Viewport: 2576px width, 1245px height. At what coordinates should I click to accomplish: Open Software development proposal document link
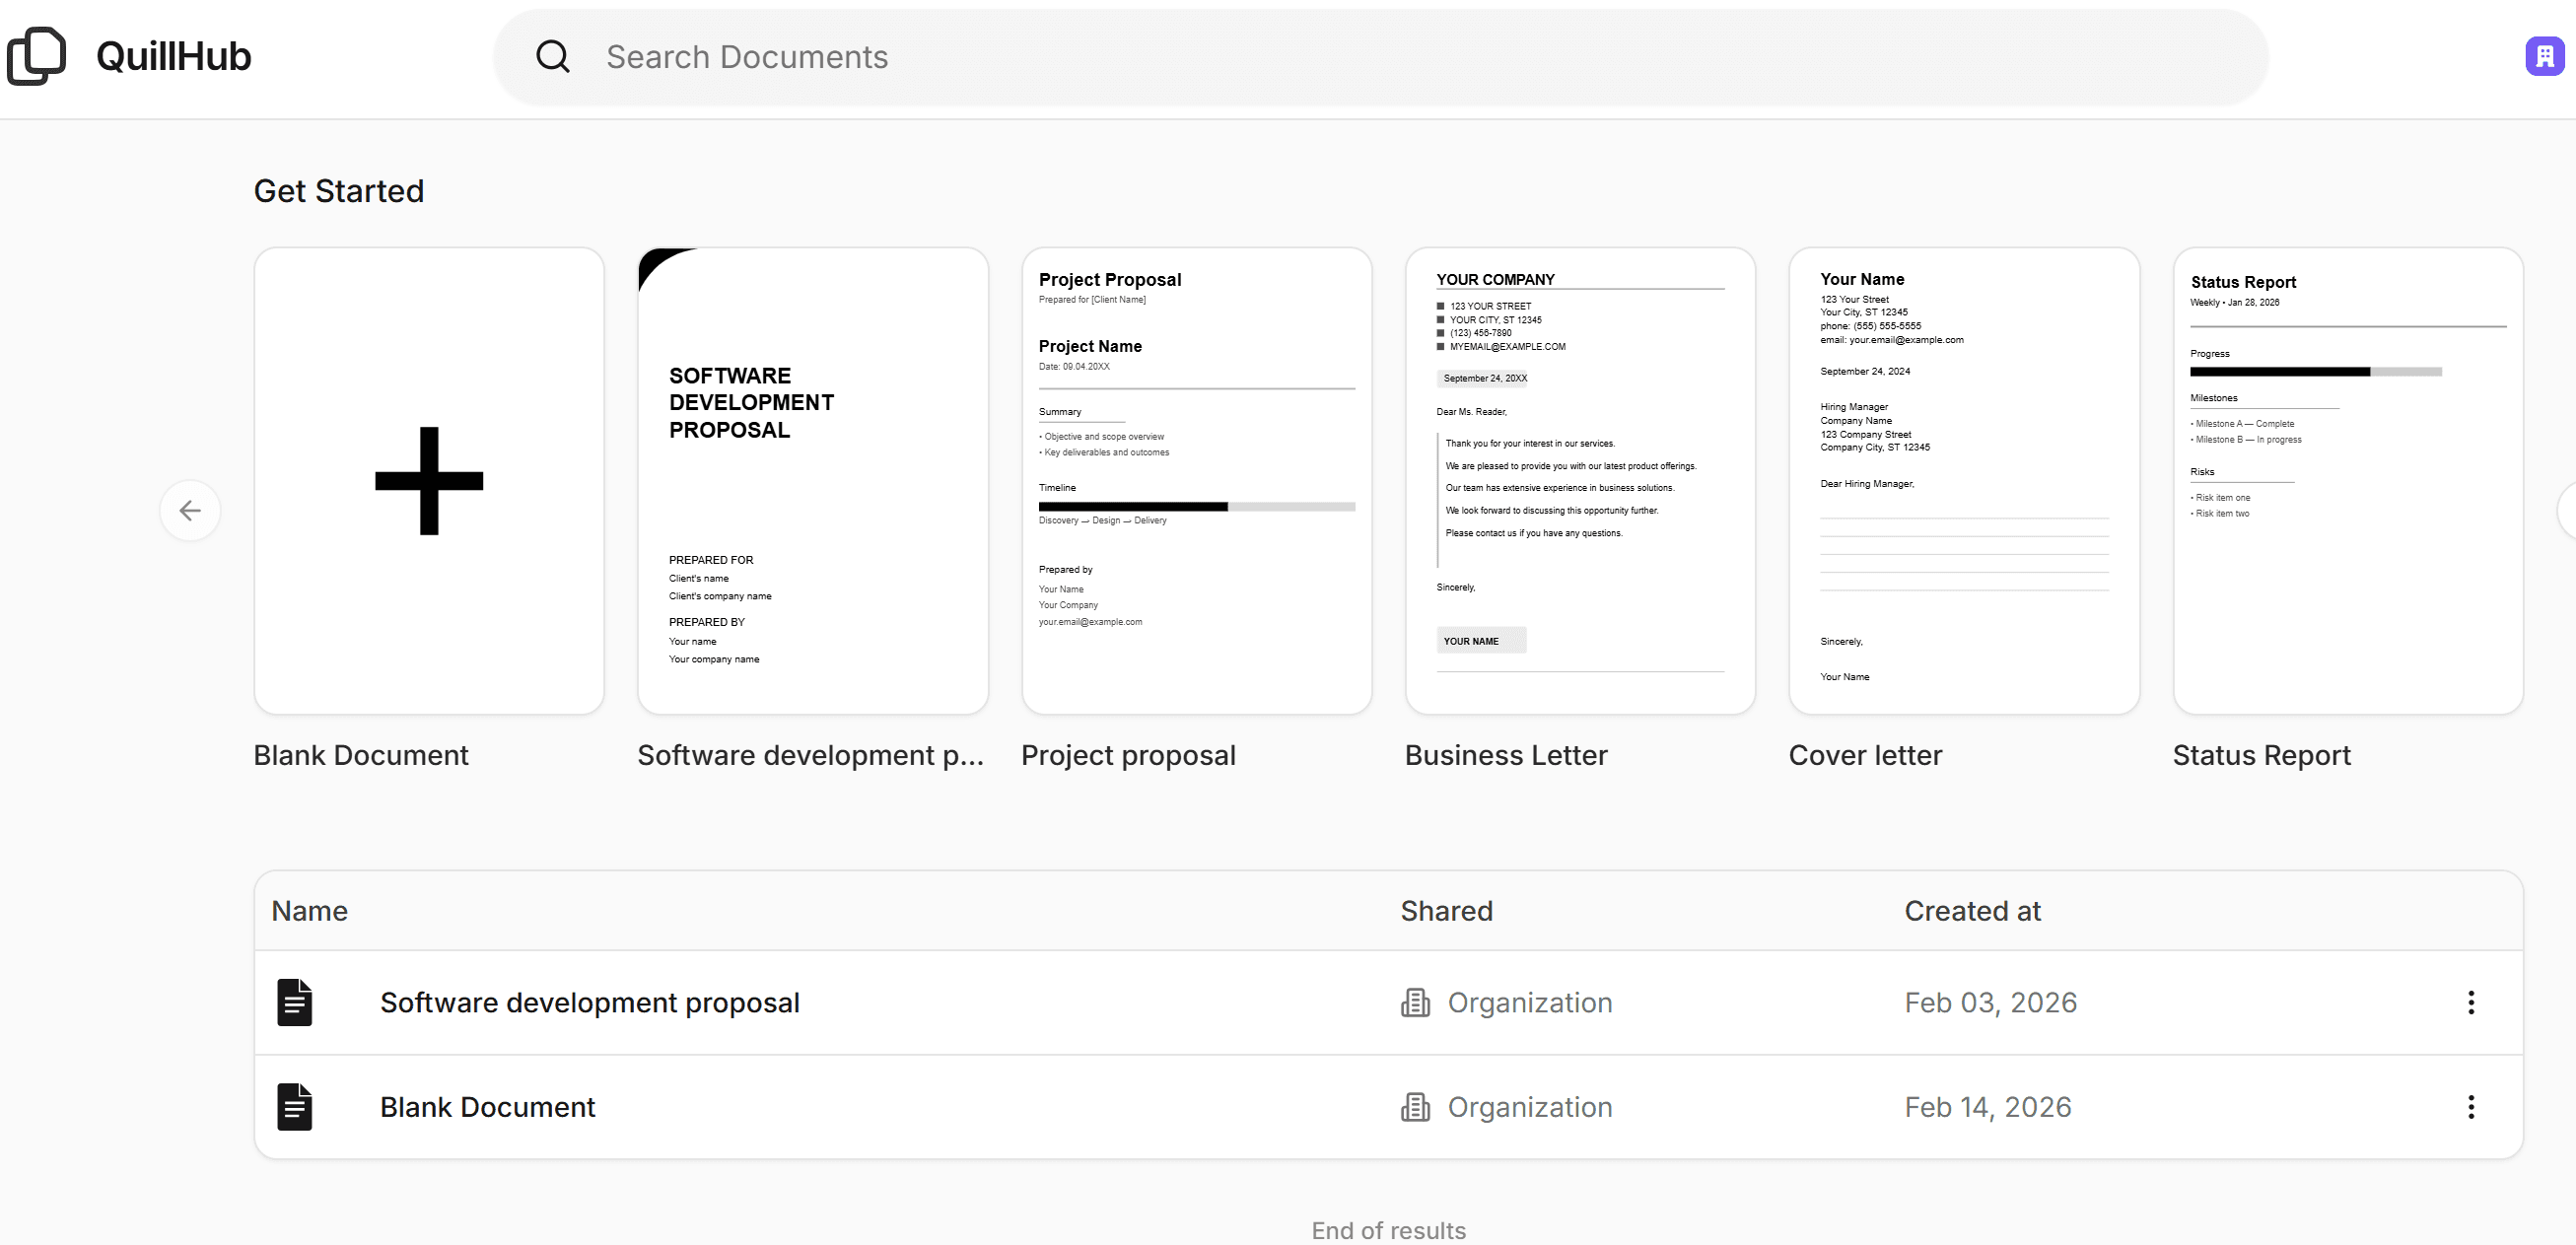[x=589, y=1002]
